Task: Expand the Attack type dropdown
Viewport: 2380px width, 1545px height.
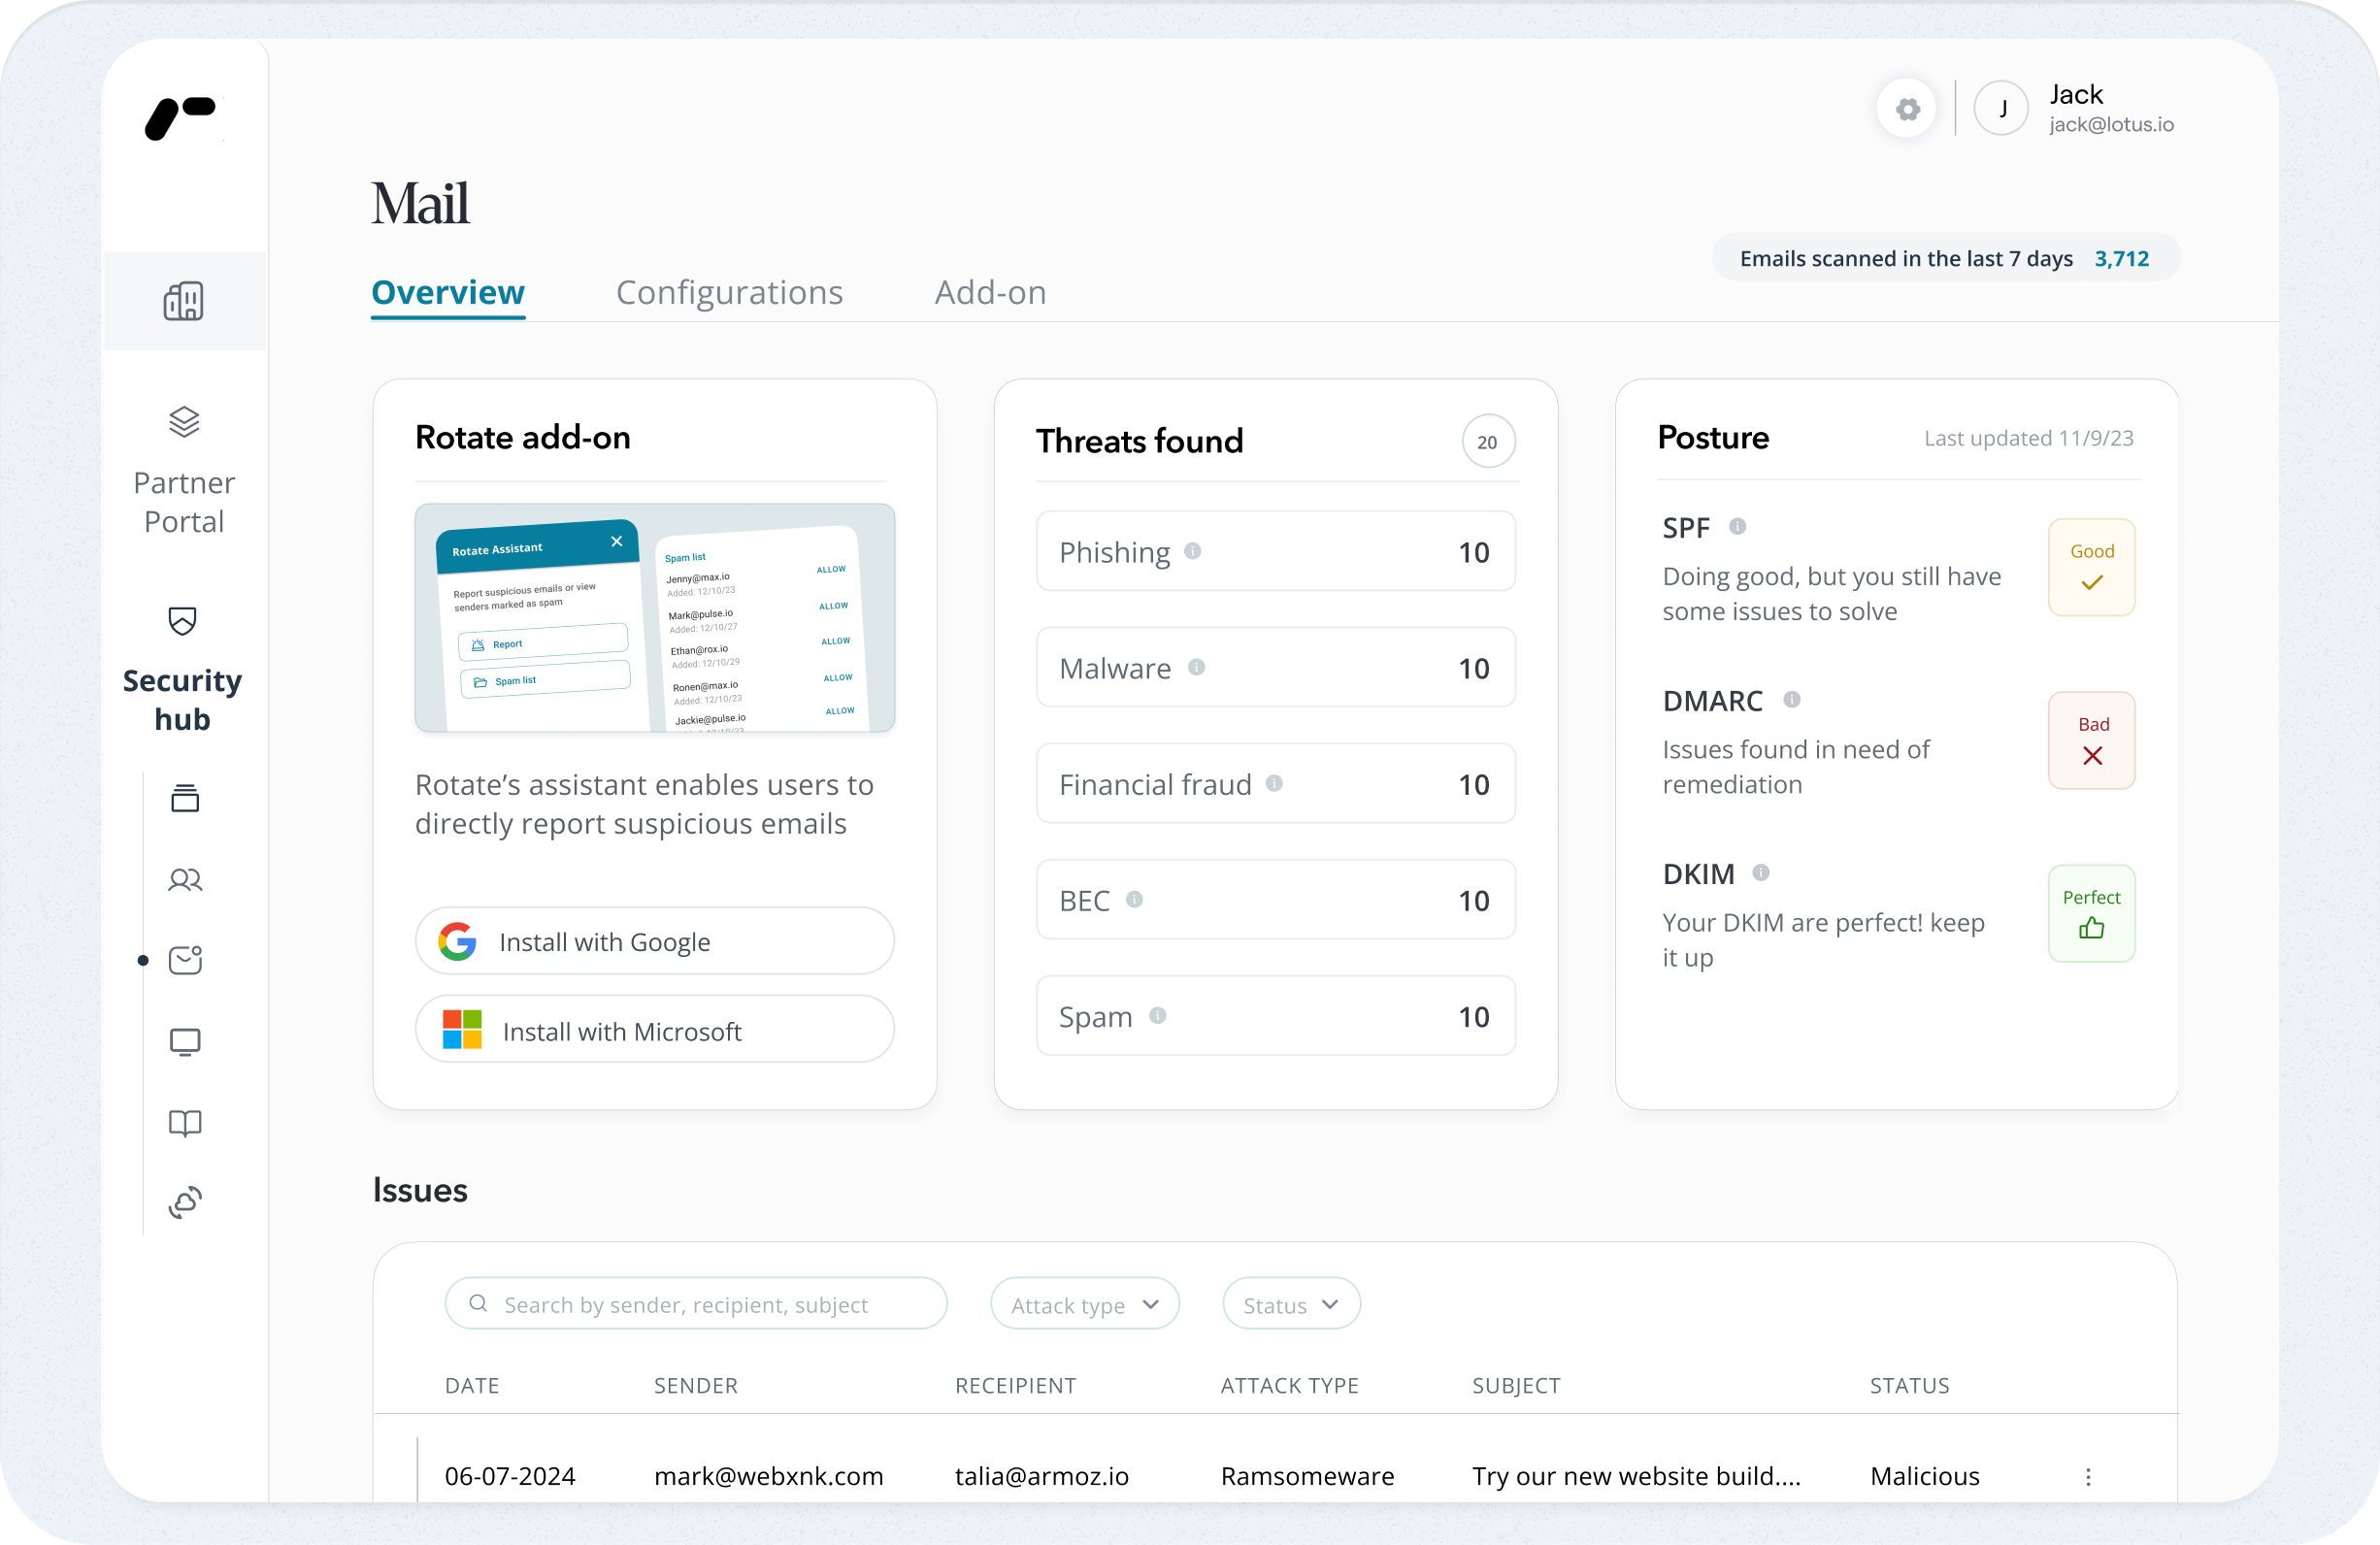Action: coord(1084,1304)
